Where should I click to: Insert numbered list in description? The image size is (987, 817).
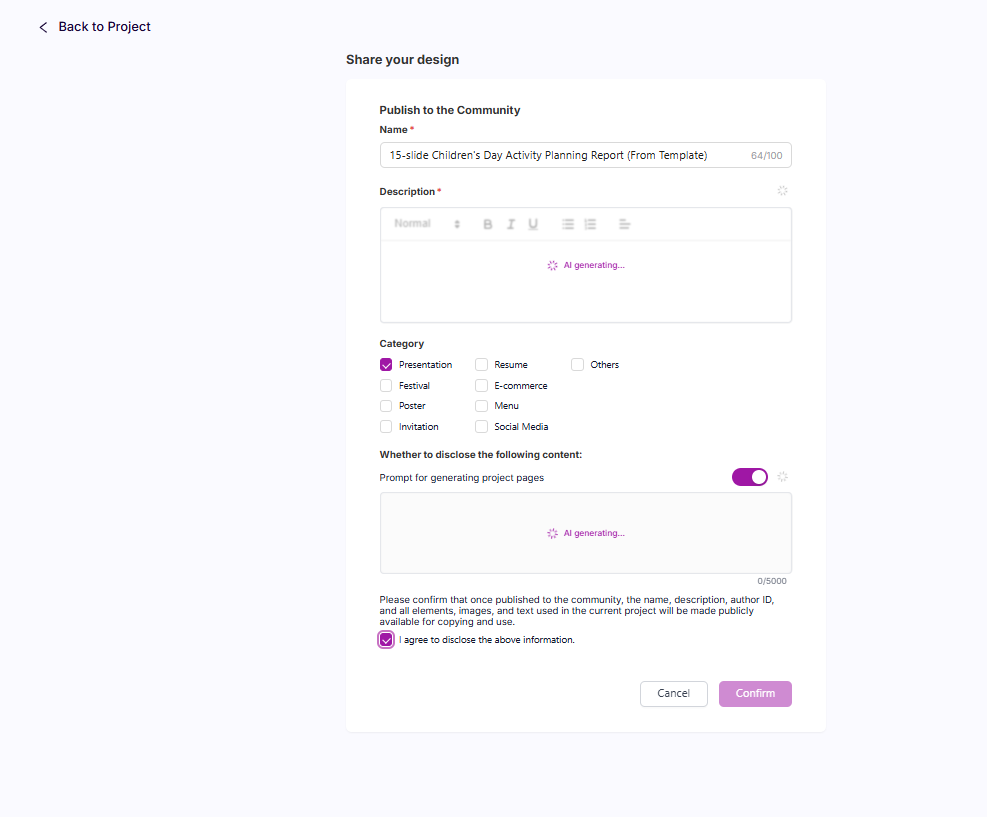tap(590, 224)
